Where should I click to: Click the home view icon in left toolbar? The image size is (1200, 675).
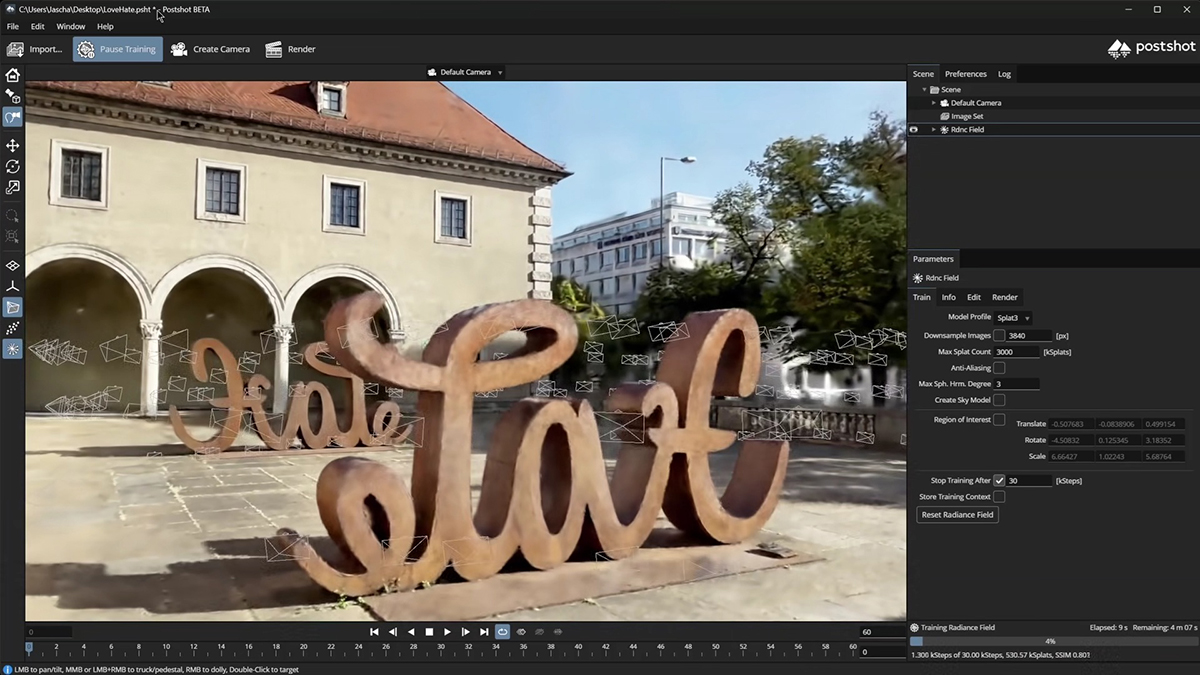(13, 75)
